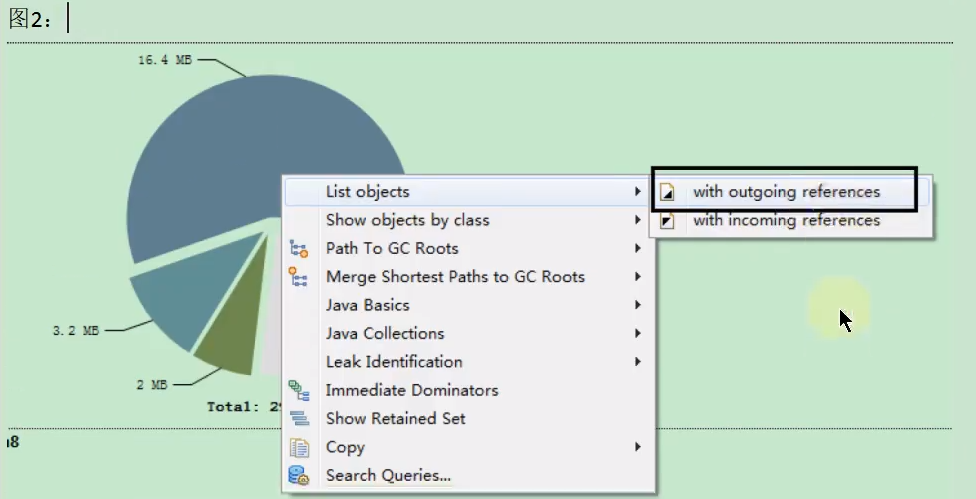Click the incoming references page icon
The image size is (976, 499).
click(x=667, y=220)
